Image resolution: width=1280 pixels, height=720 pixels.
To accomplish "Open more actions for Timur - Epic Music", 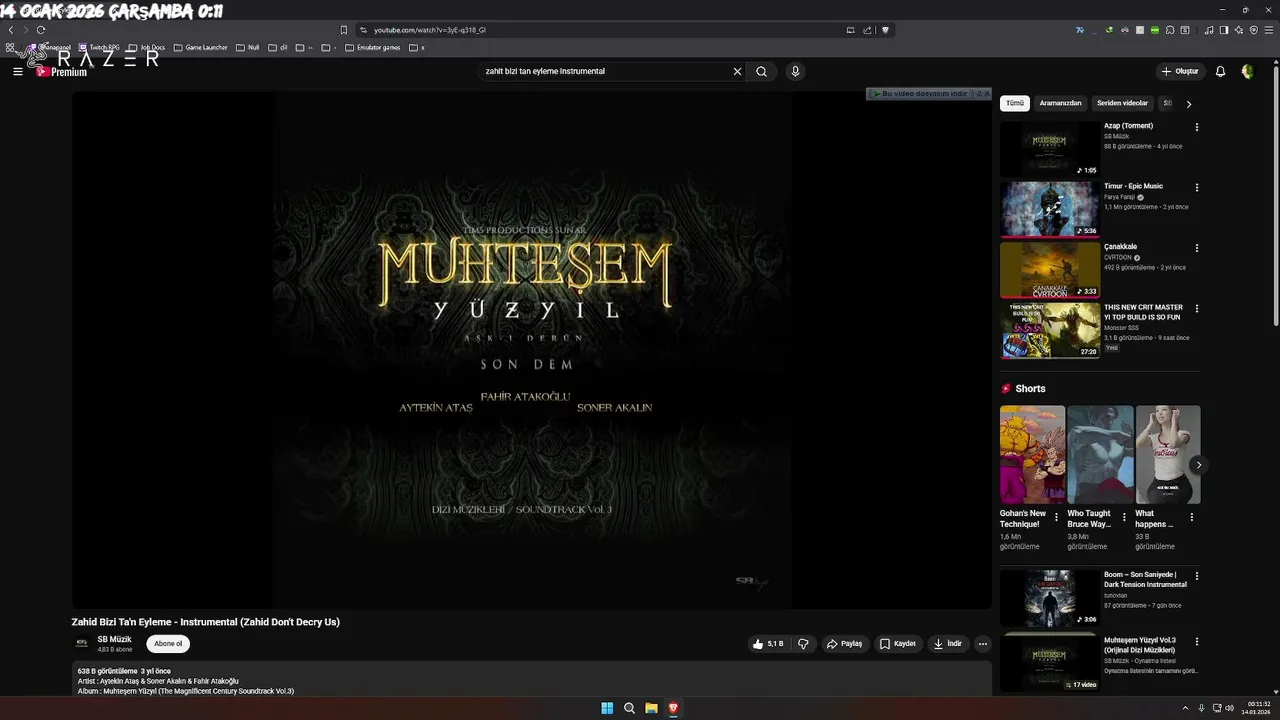I will pos(1197,187).
